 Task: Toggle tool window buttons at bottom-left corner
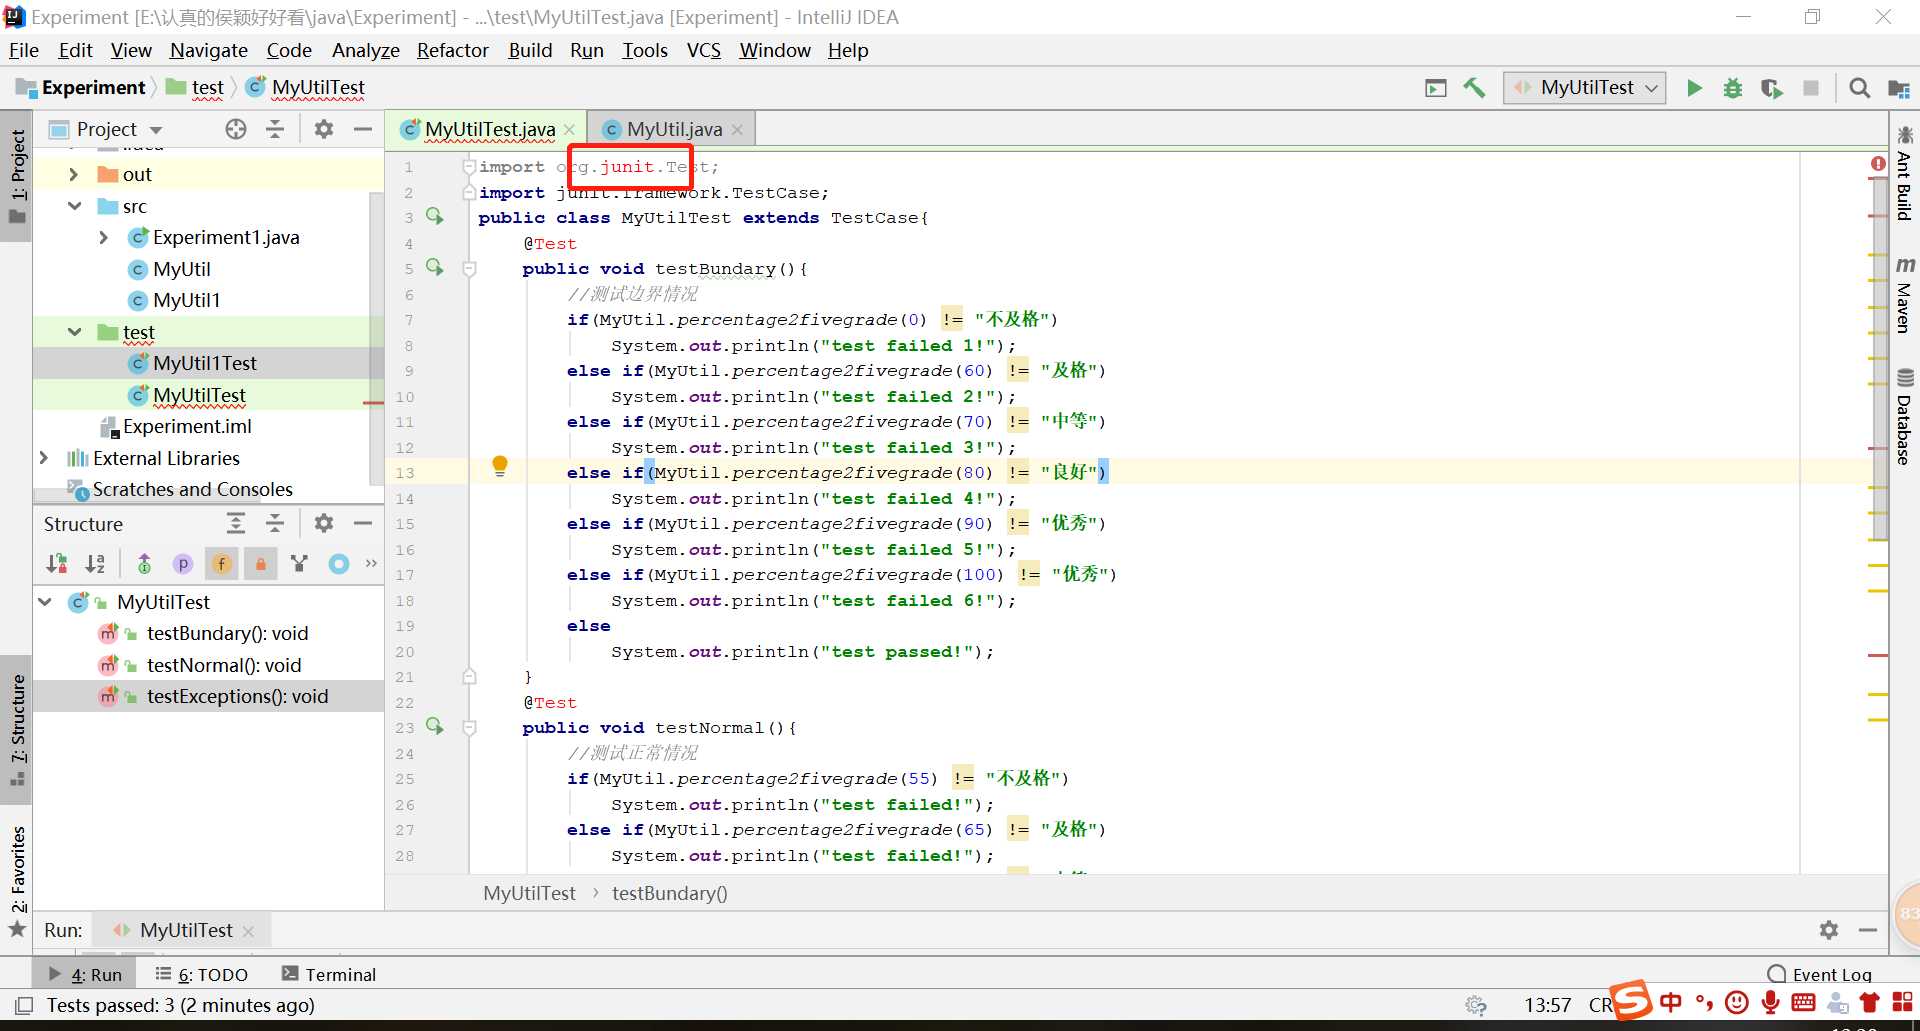tap(24, 1005)
